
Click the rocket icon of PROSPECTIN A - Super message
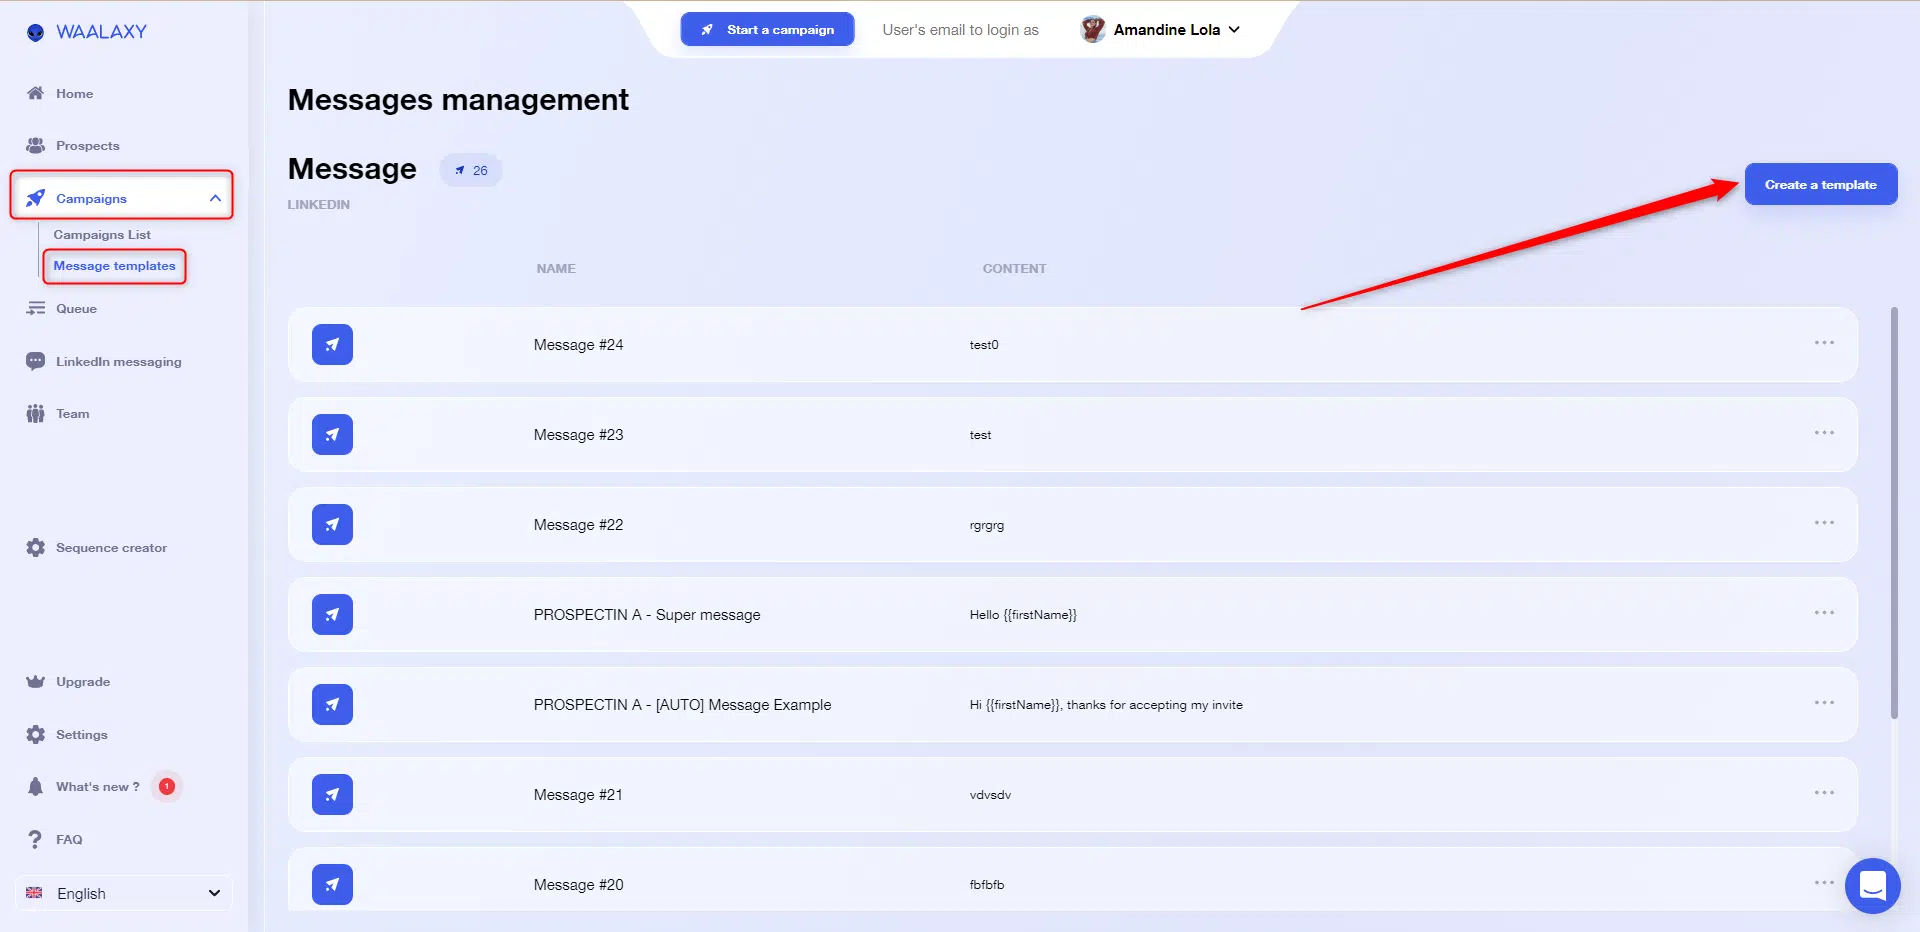coord(332,614)
